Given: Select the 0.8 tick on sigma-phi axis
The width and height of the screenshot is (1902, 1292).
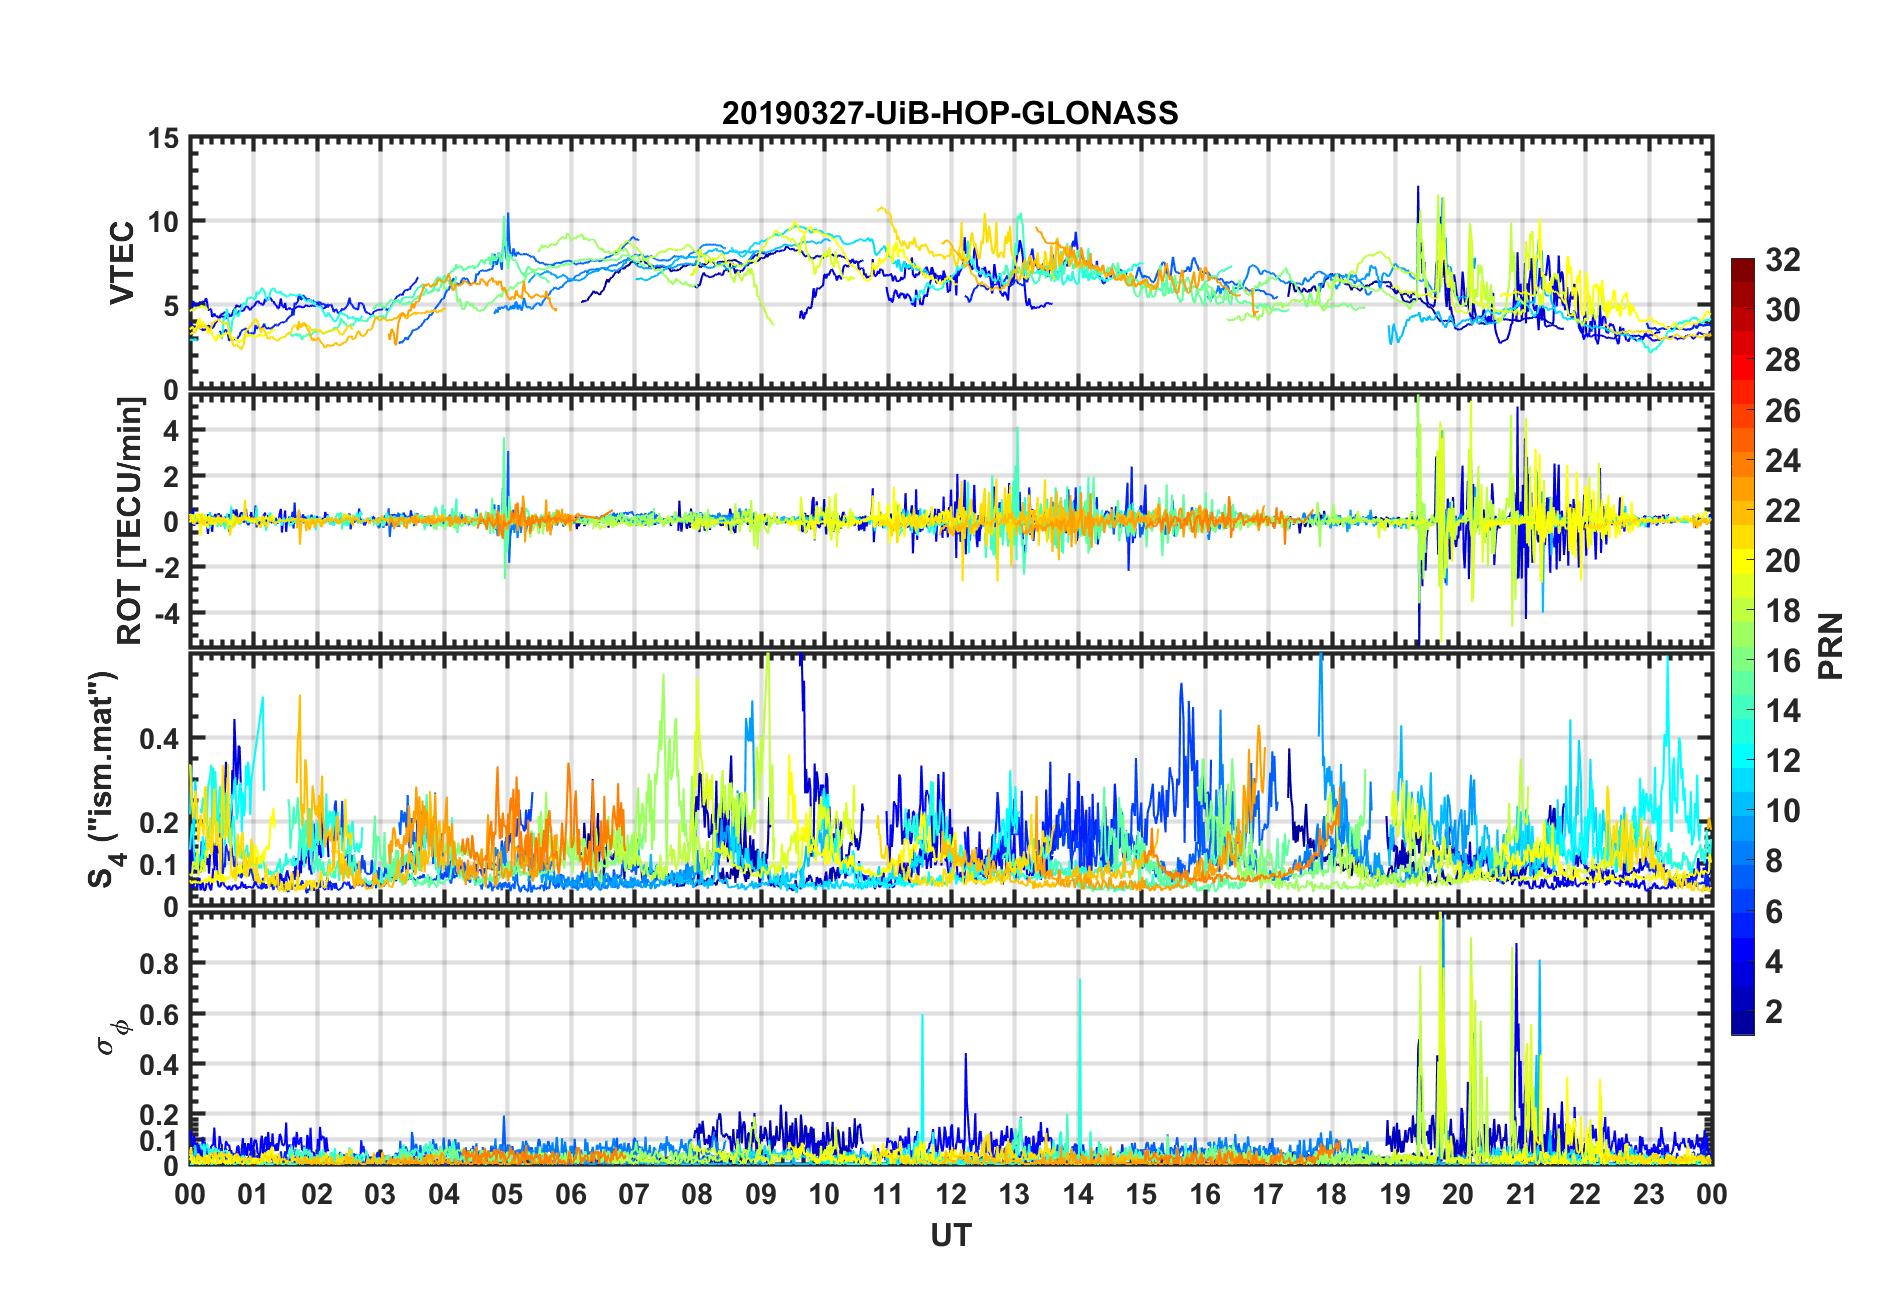Looking at the screenshot, I should [x=159, y=964].
